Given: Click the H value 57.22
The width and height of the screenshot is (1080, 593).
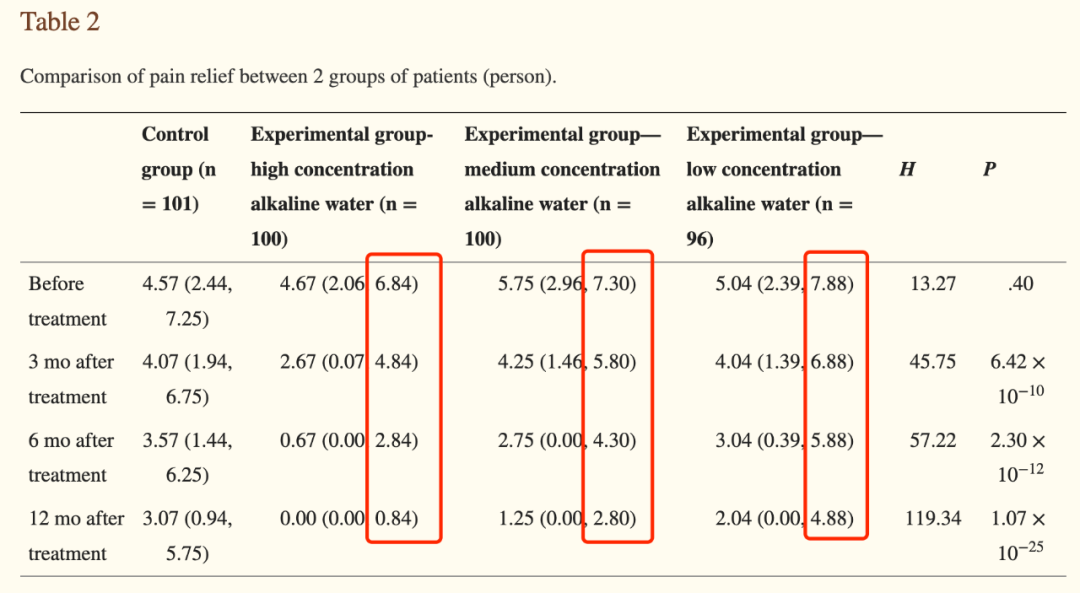Looking at the screenshot, I should point(933,440).
